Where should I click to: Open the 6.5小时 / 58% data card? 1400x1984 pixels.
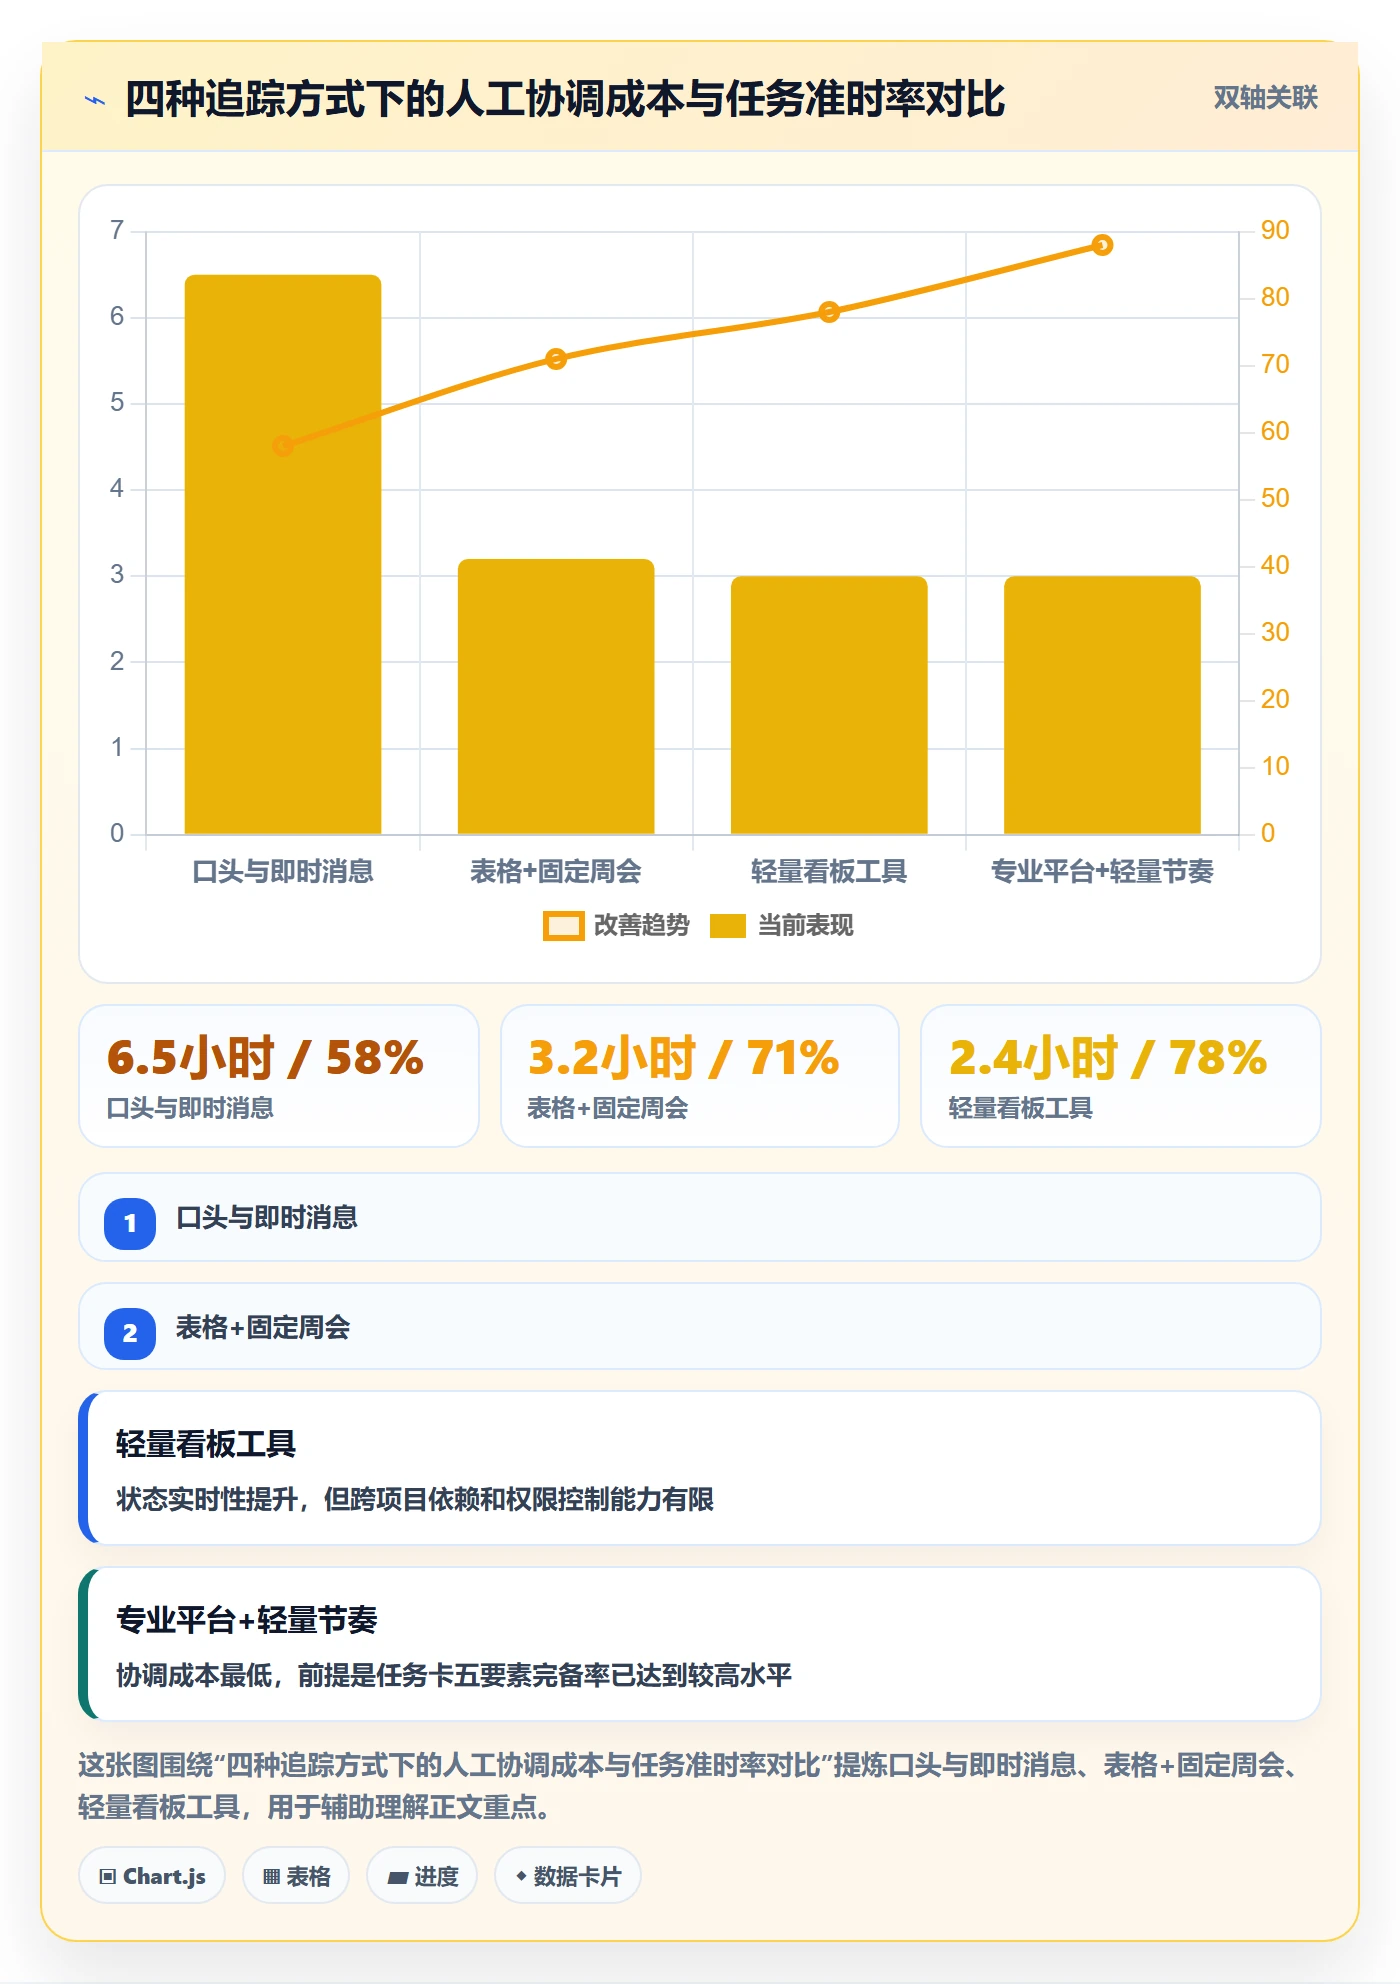point(279,1076)
